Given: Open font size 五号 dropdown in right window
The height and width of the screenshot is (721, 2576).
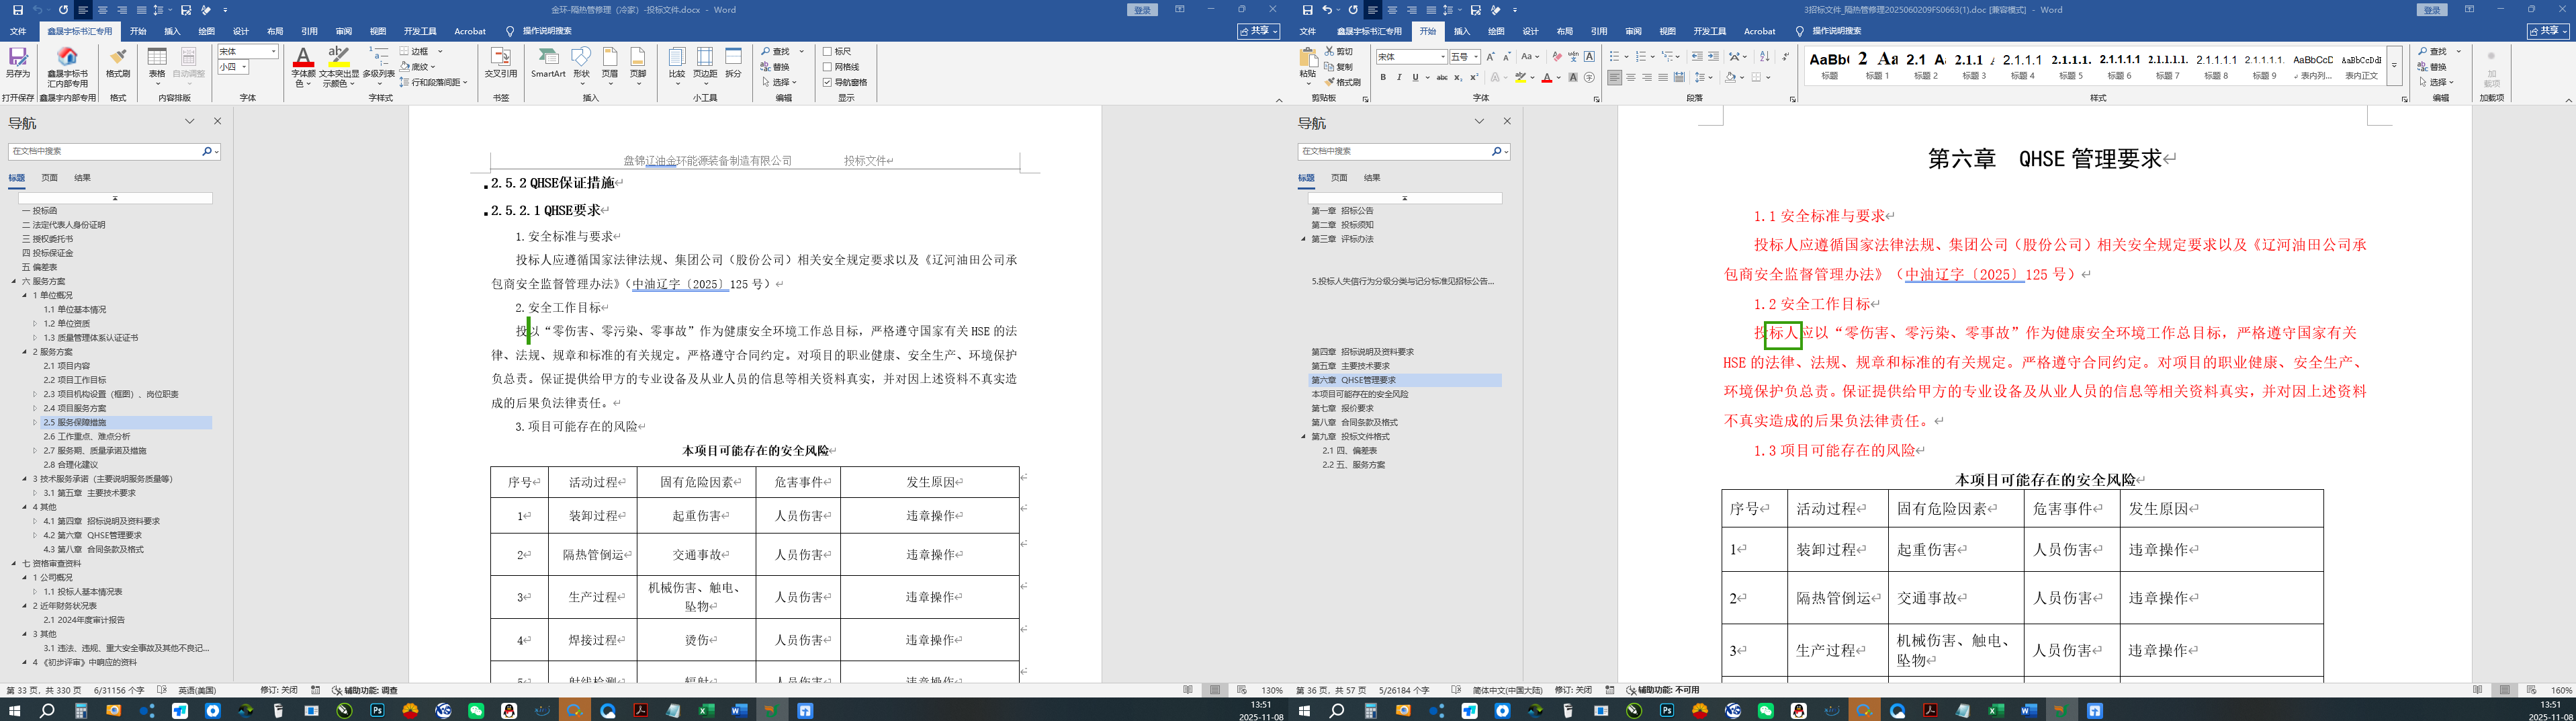Looking at the screenshot, I should point(1476,57).
